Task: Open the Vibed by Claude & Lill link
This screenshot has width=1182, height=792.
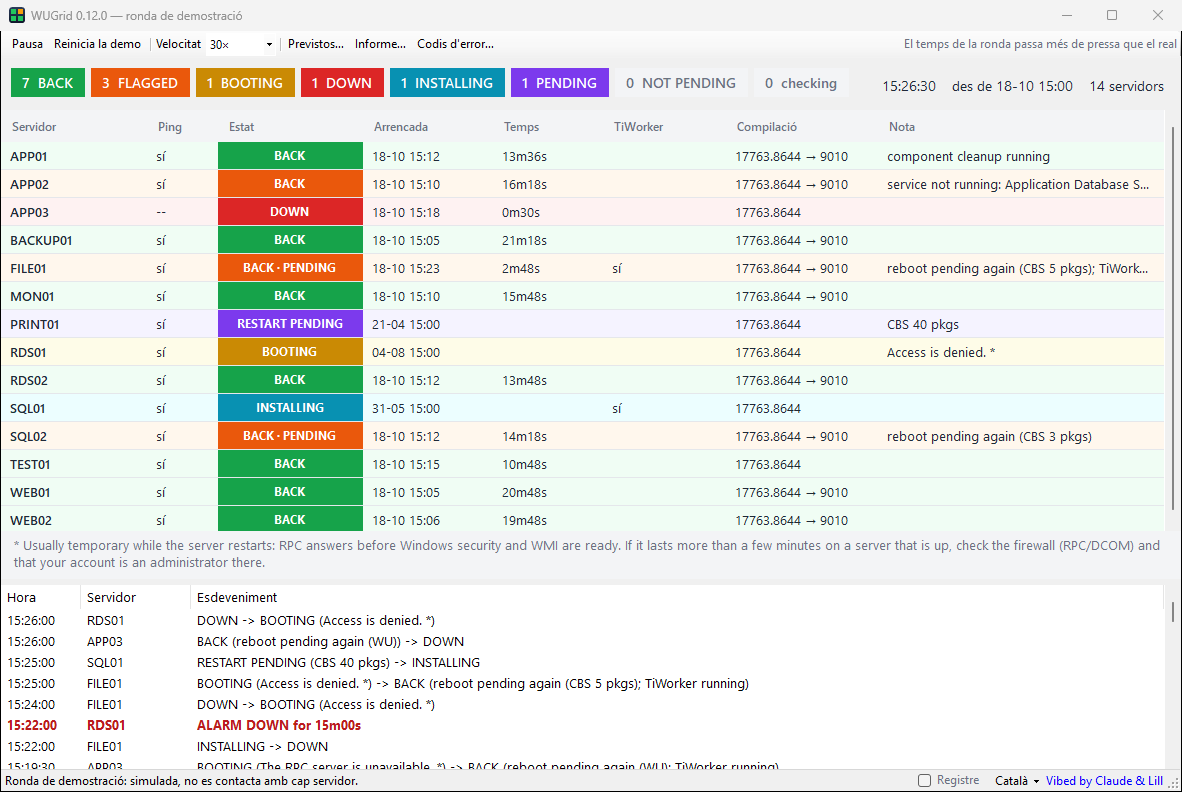Action: click(1104, 781)
